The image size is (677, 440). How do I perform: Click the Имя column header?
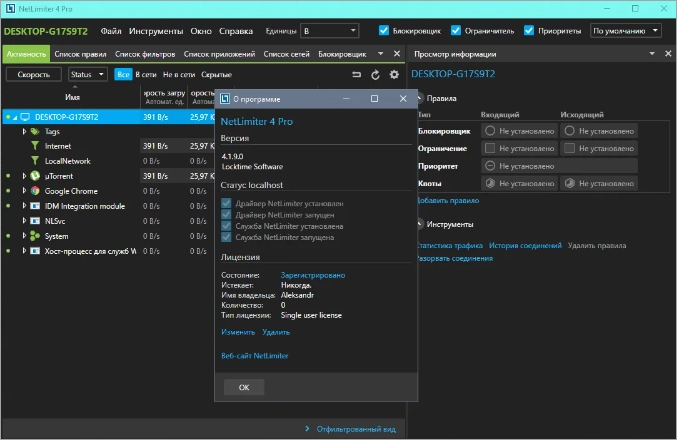73,97
